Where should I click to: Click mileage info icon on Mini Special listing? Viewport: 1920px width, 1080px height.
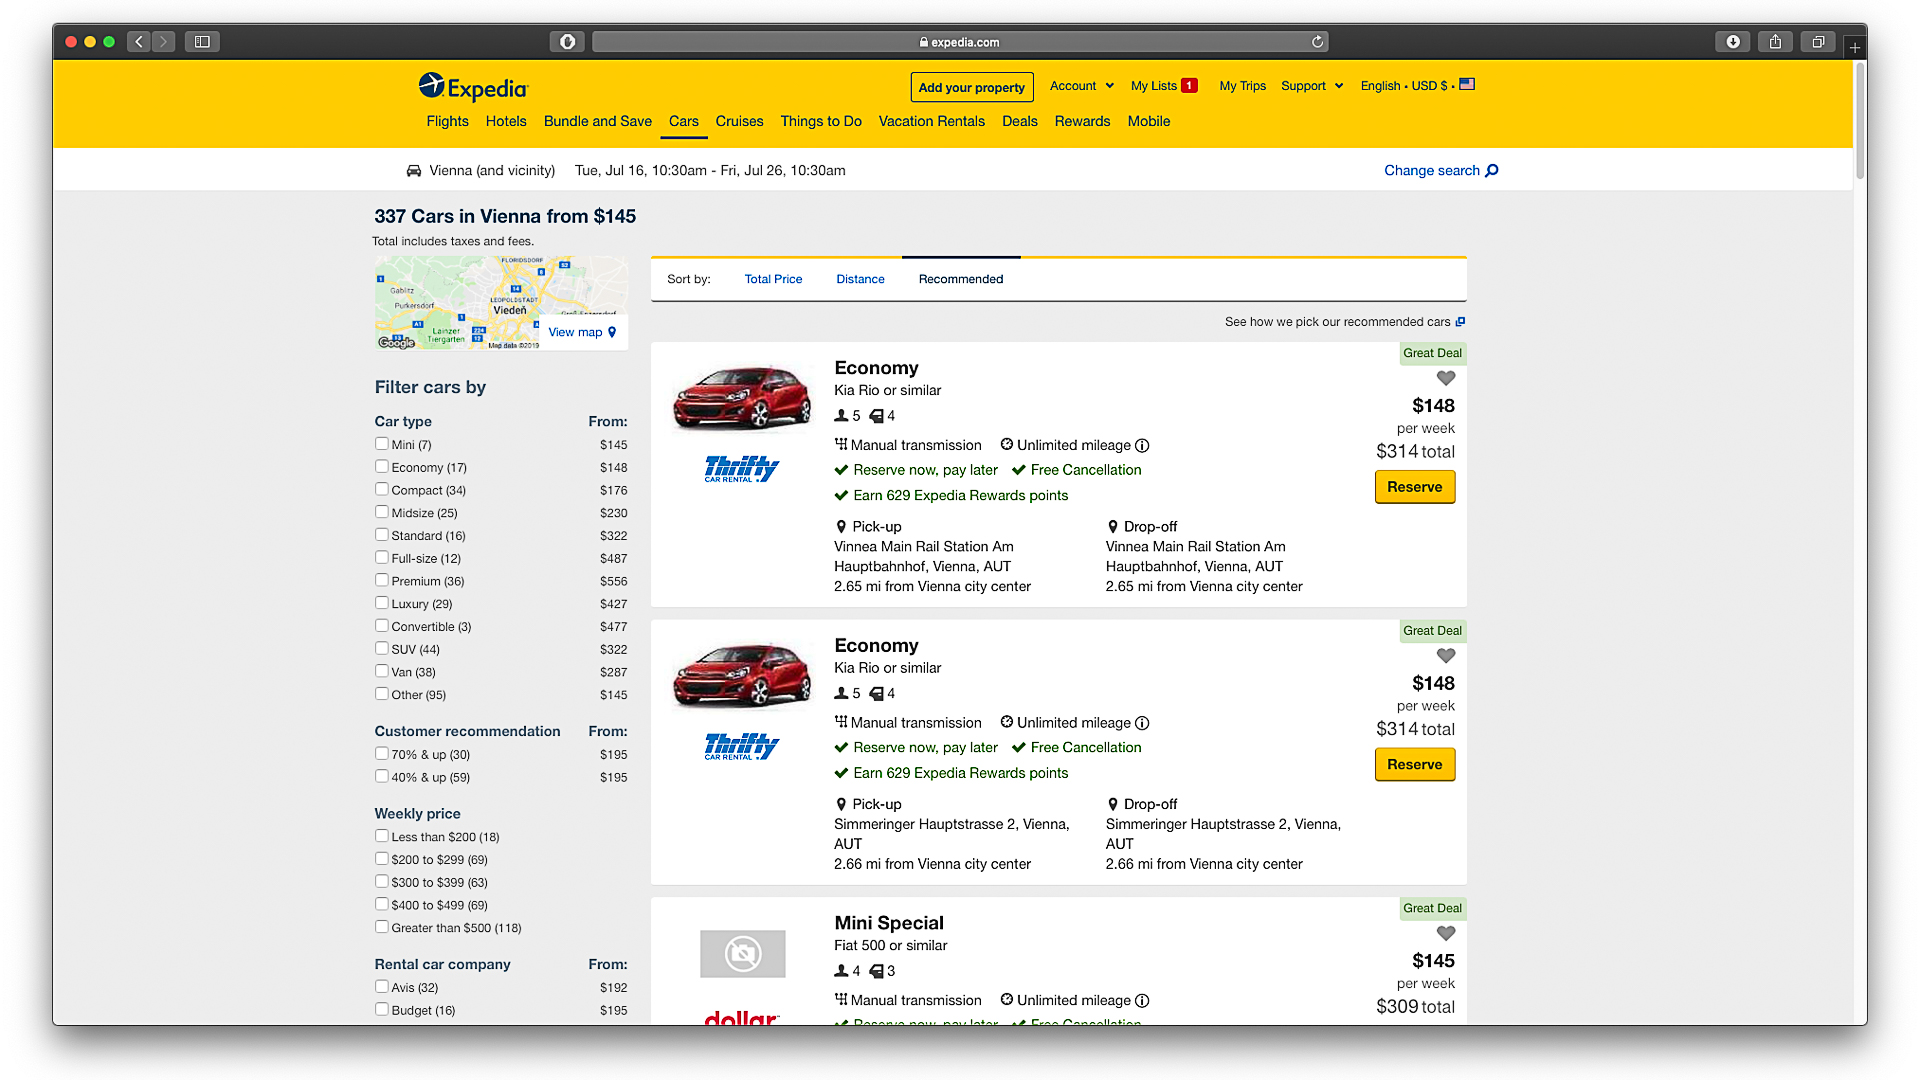(1142, 1001)
